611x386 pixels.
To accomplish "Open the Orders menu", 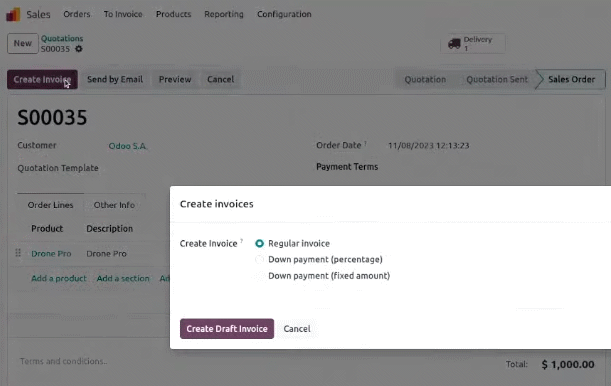I will click(x=77, y=14).
